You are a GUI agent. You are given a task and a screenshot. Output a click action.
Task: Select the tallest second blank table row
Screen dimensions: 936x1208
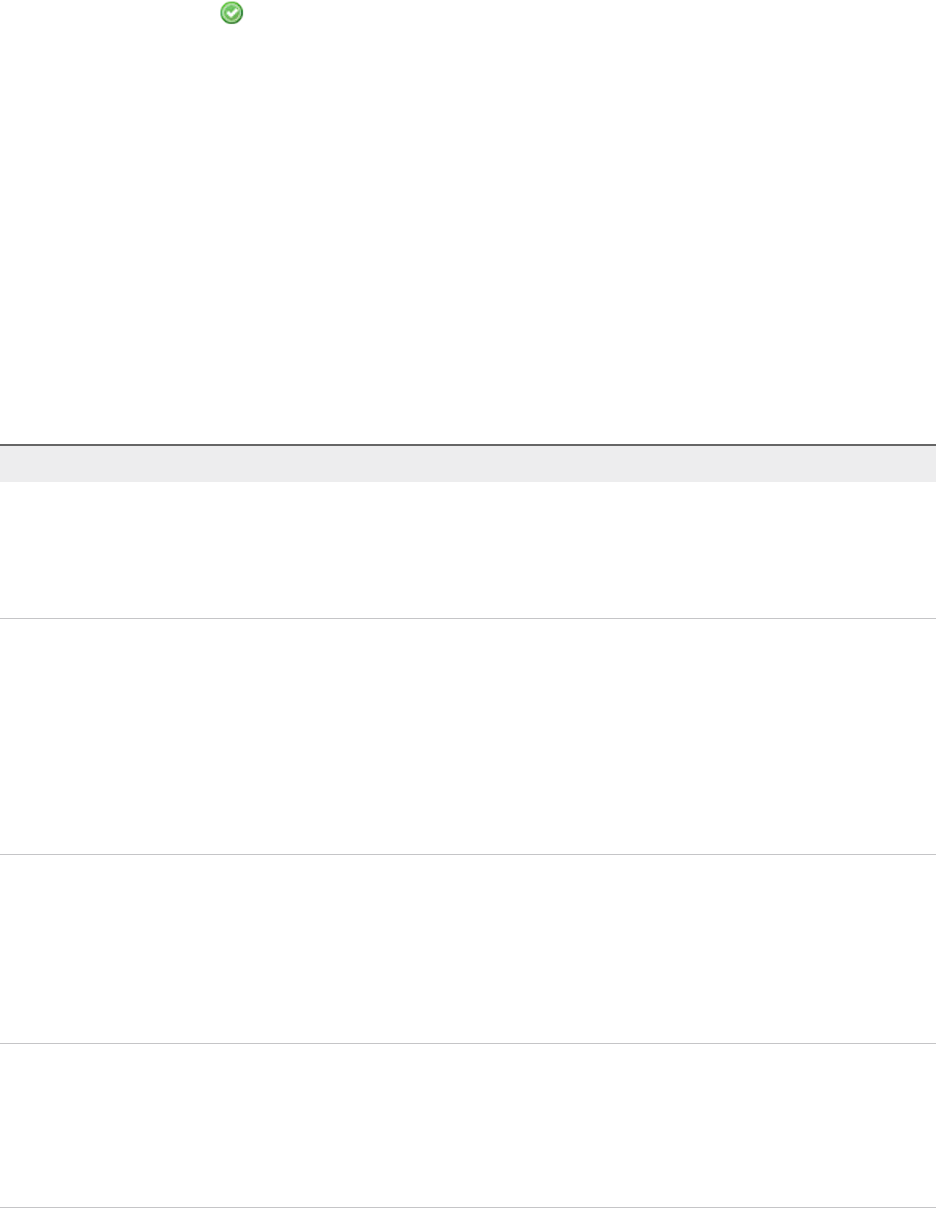(468, 736)
